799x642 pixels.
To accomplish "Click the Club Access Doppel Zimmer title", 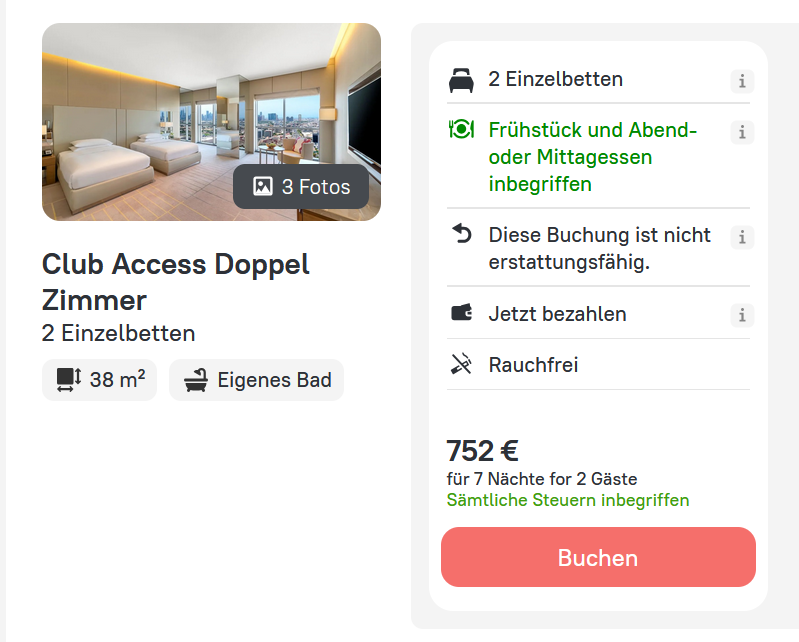I will point(176,281).
